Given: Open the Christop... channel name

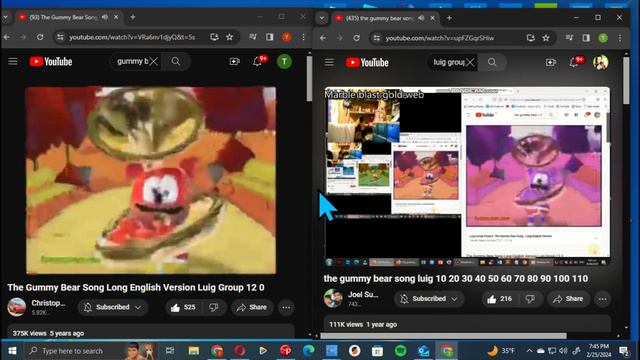Looking at the screenshot, I should click(x=49, y=303).
